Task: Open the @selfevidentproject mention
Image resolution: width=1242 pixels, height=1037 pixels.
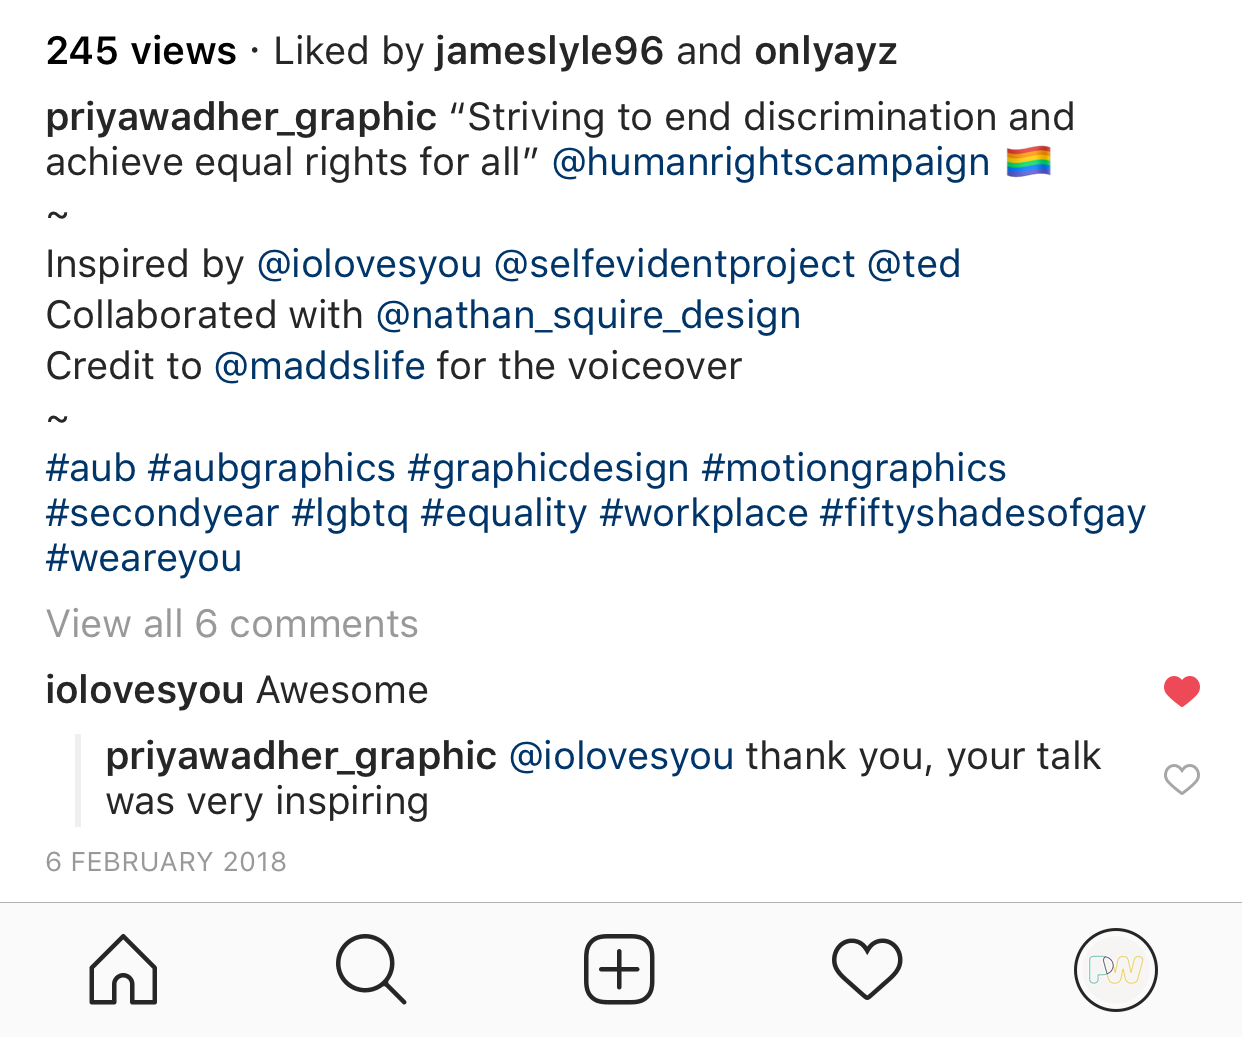Action: (x=674, y=264)
